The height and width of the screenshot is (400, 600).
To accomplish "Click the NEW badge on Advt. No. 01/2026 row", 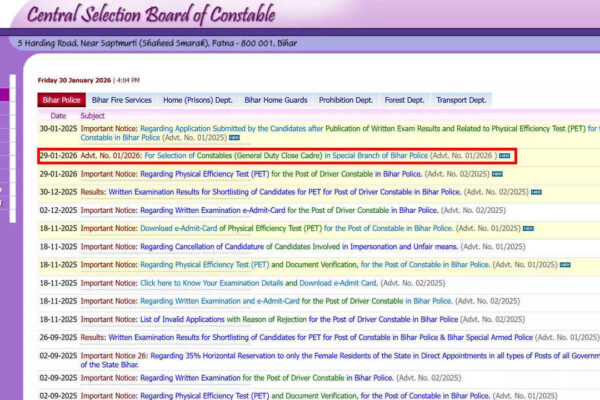I will click(504, 156).
